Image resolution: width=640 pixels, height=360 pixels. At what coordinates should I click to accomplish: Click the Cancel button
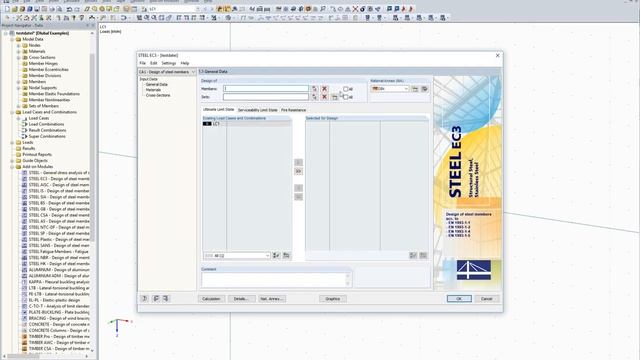(x=487, y=299)
